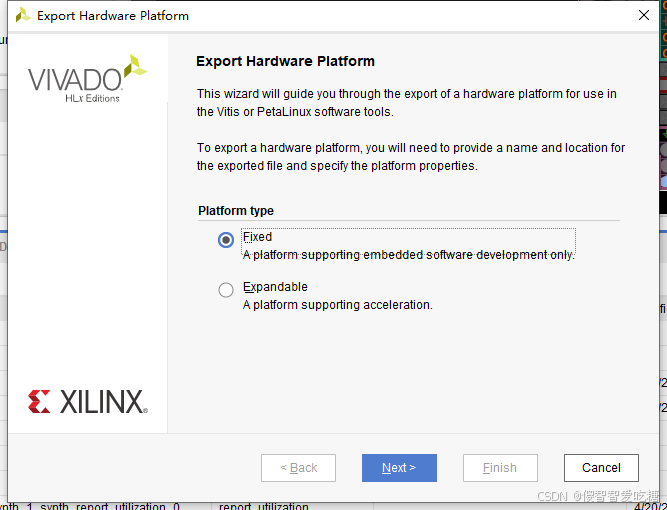The image size is (667, 510).
Task: Click the Vivado icon in the title bar
Action: 23,15
